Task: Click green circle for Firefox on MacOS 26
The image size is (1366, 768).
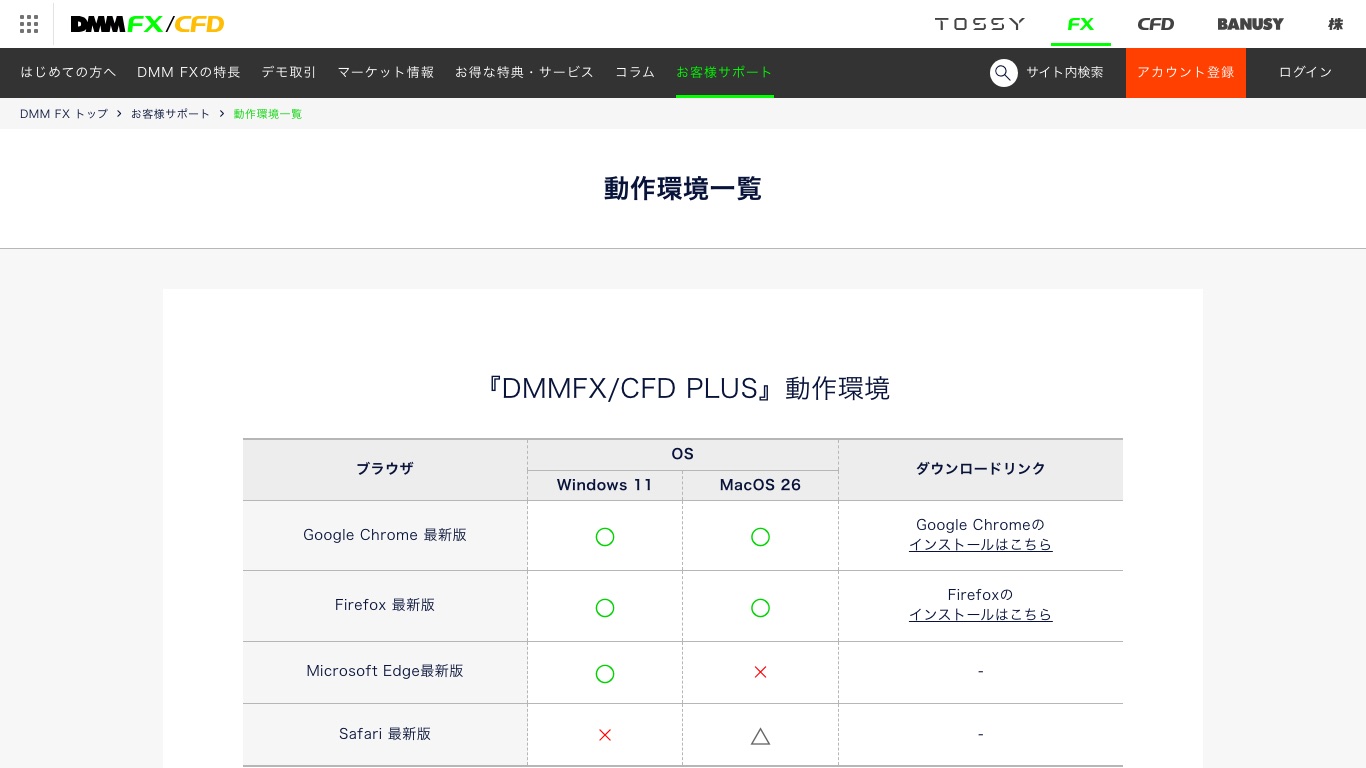Action: [x=760, y=608]
